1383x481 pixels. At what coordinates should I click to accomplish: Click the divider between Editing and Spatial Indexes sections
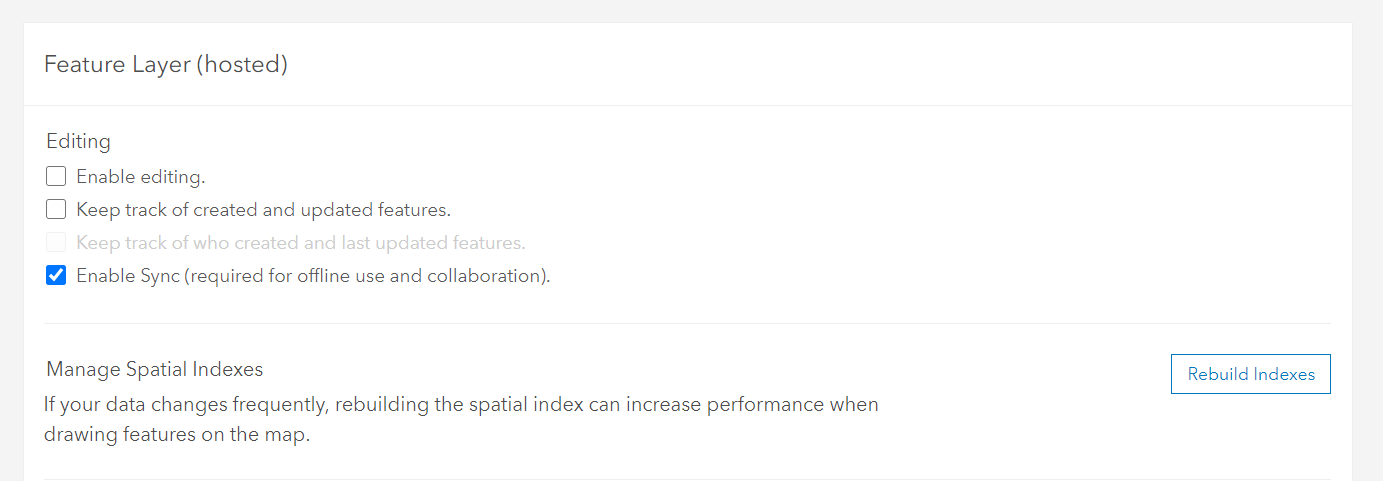click(688, 323)
